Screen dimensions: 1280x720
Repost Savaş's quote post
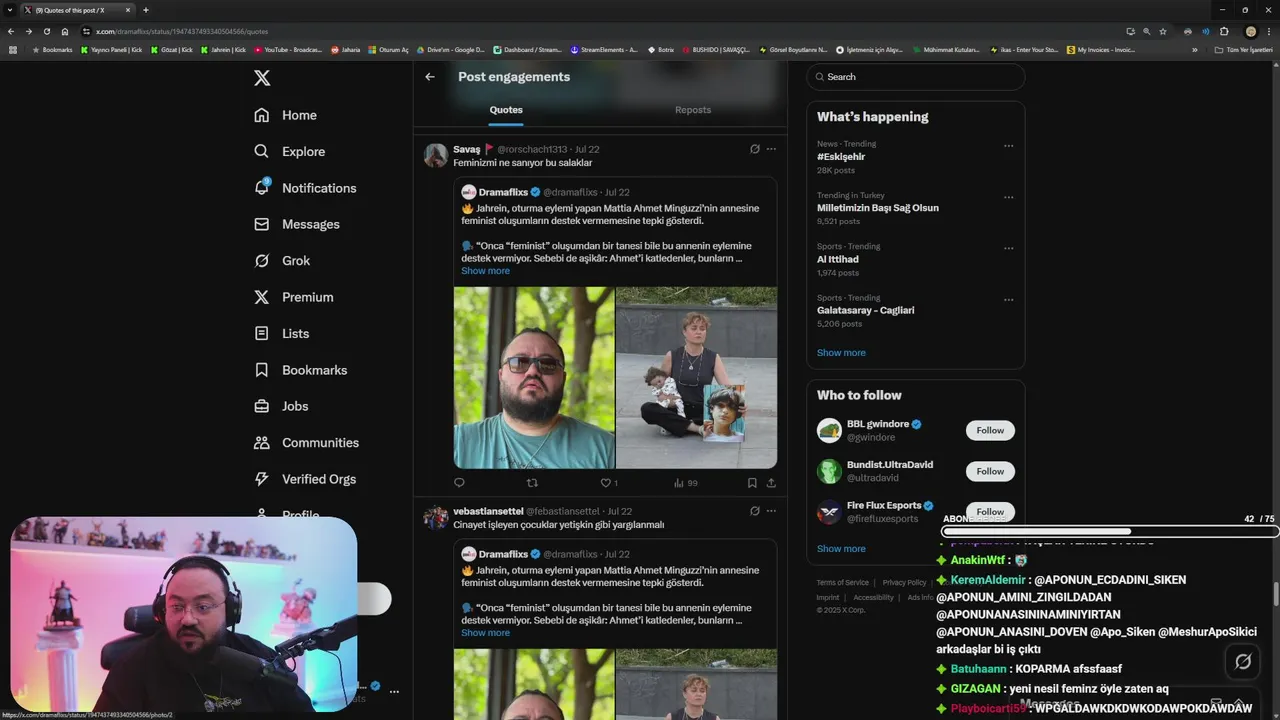click(x=532, y=483)
